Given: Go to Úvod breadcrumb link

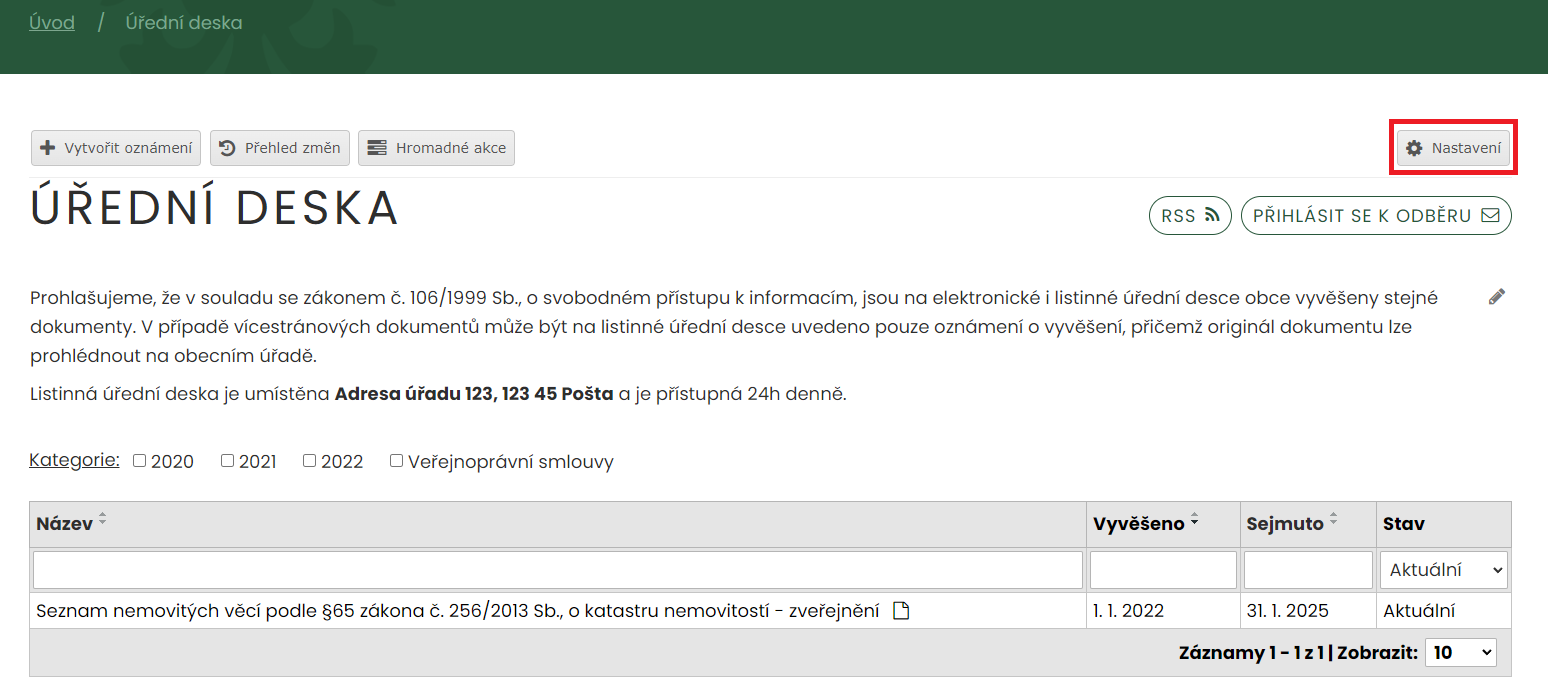Looking at the screenshot, I should (52, 22).
